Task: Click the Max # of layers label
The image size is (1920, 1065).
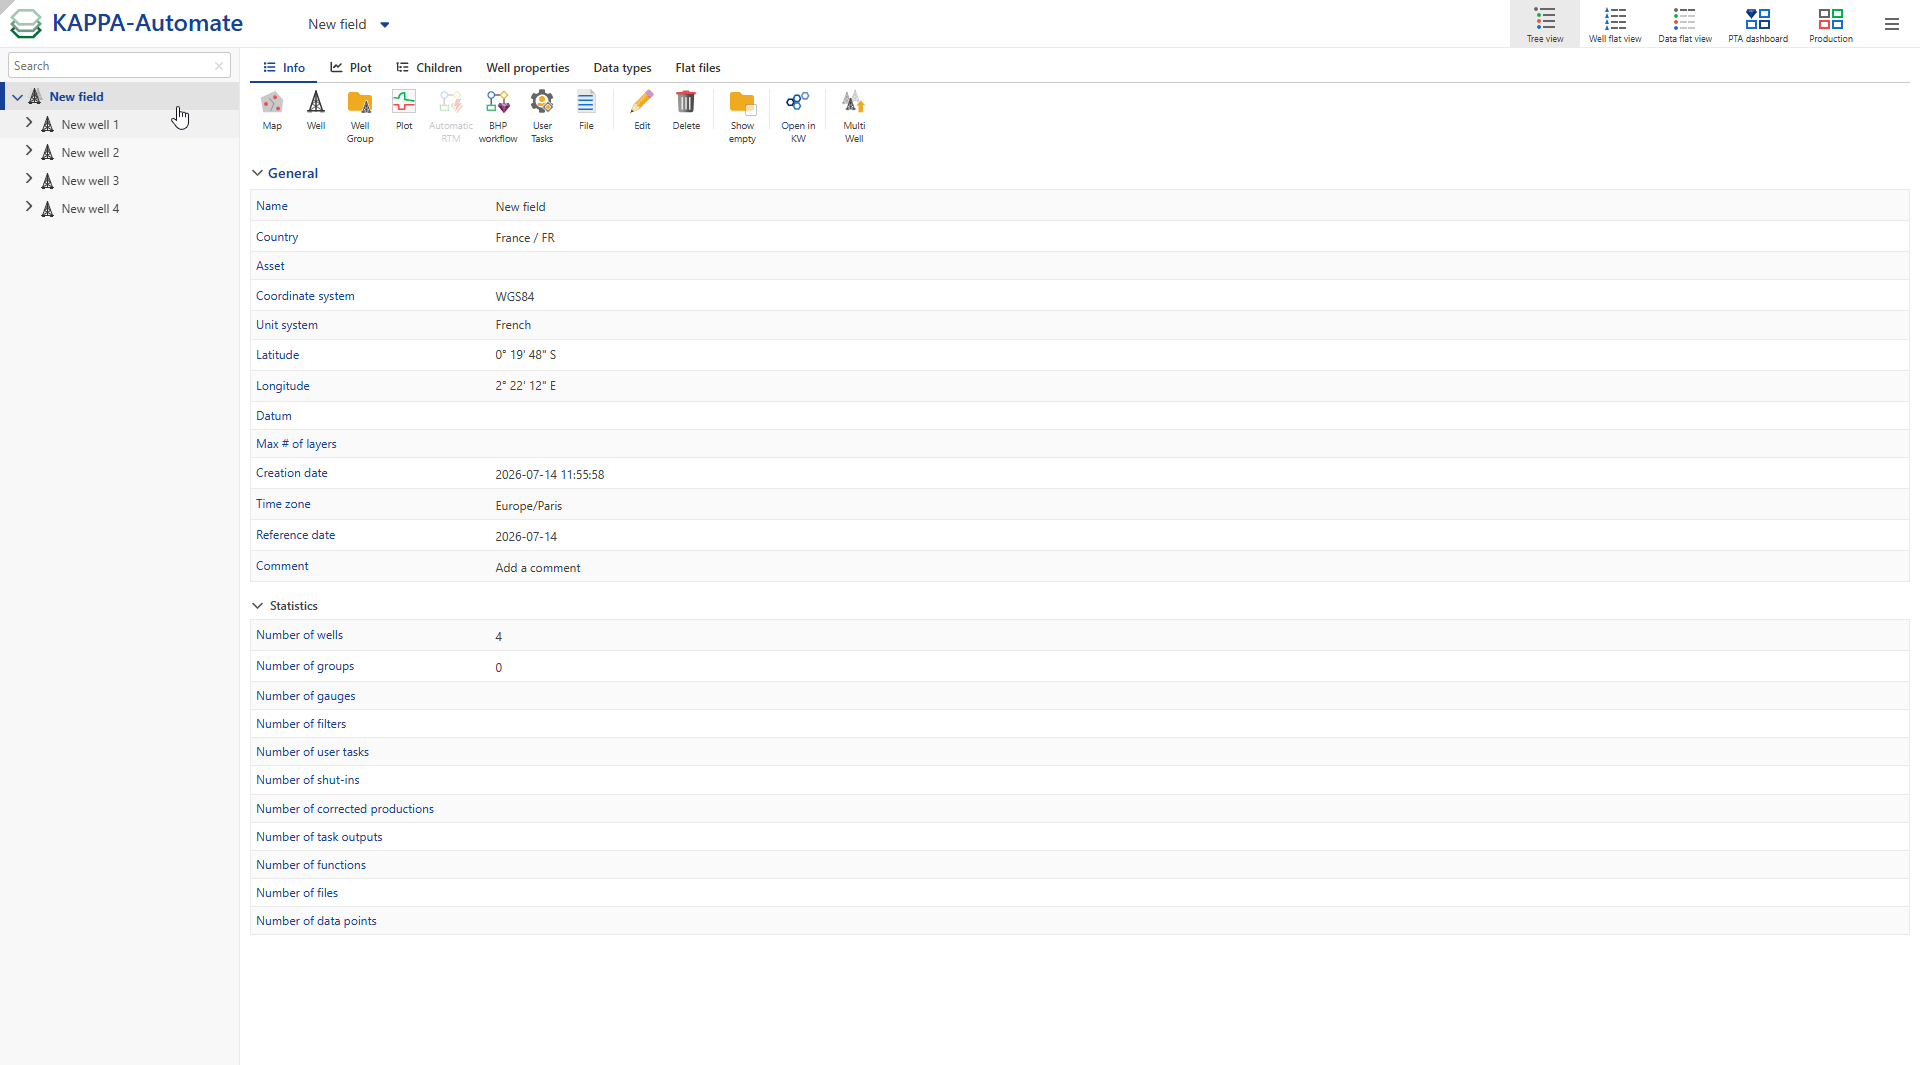Action: tap(296, 444)
